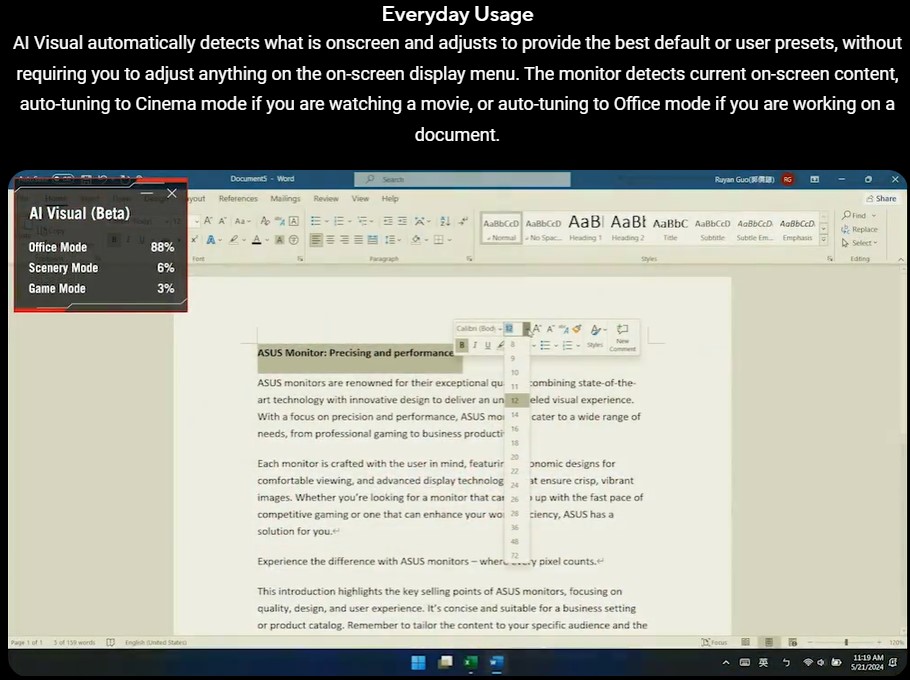Toggle Underline in the floating mini toolbar

point(487,345)
